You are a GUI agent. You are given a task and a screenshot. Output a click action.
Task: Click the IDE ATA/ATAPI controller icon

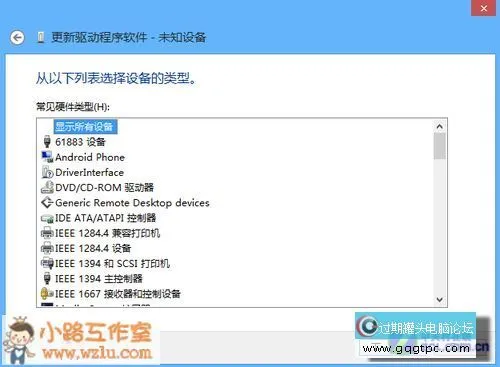pos(47,219)
